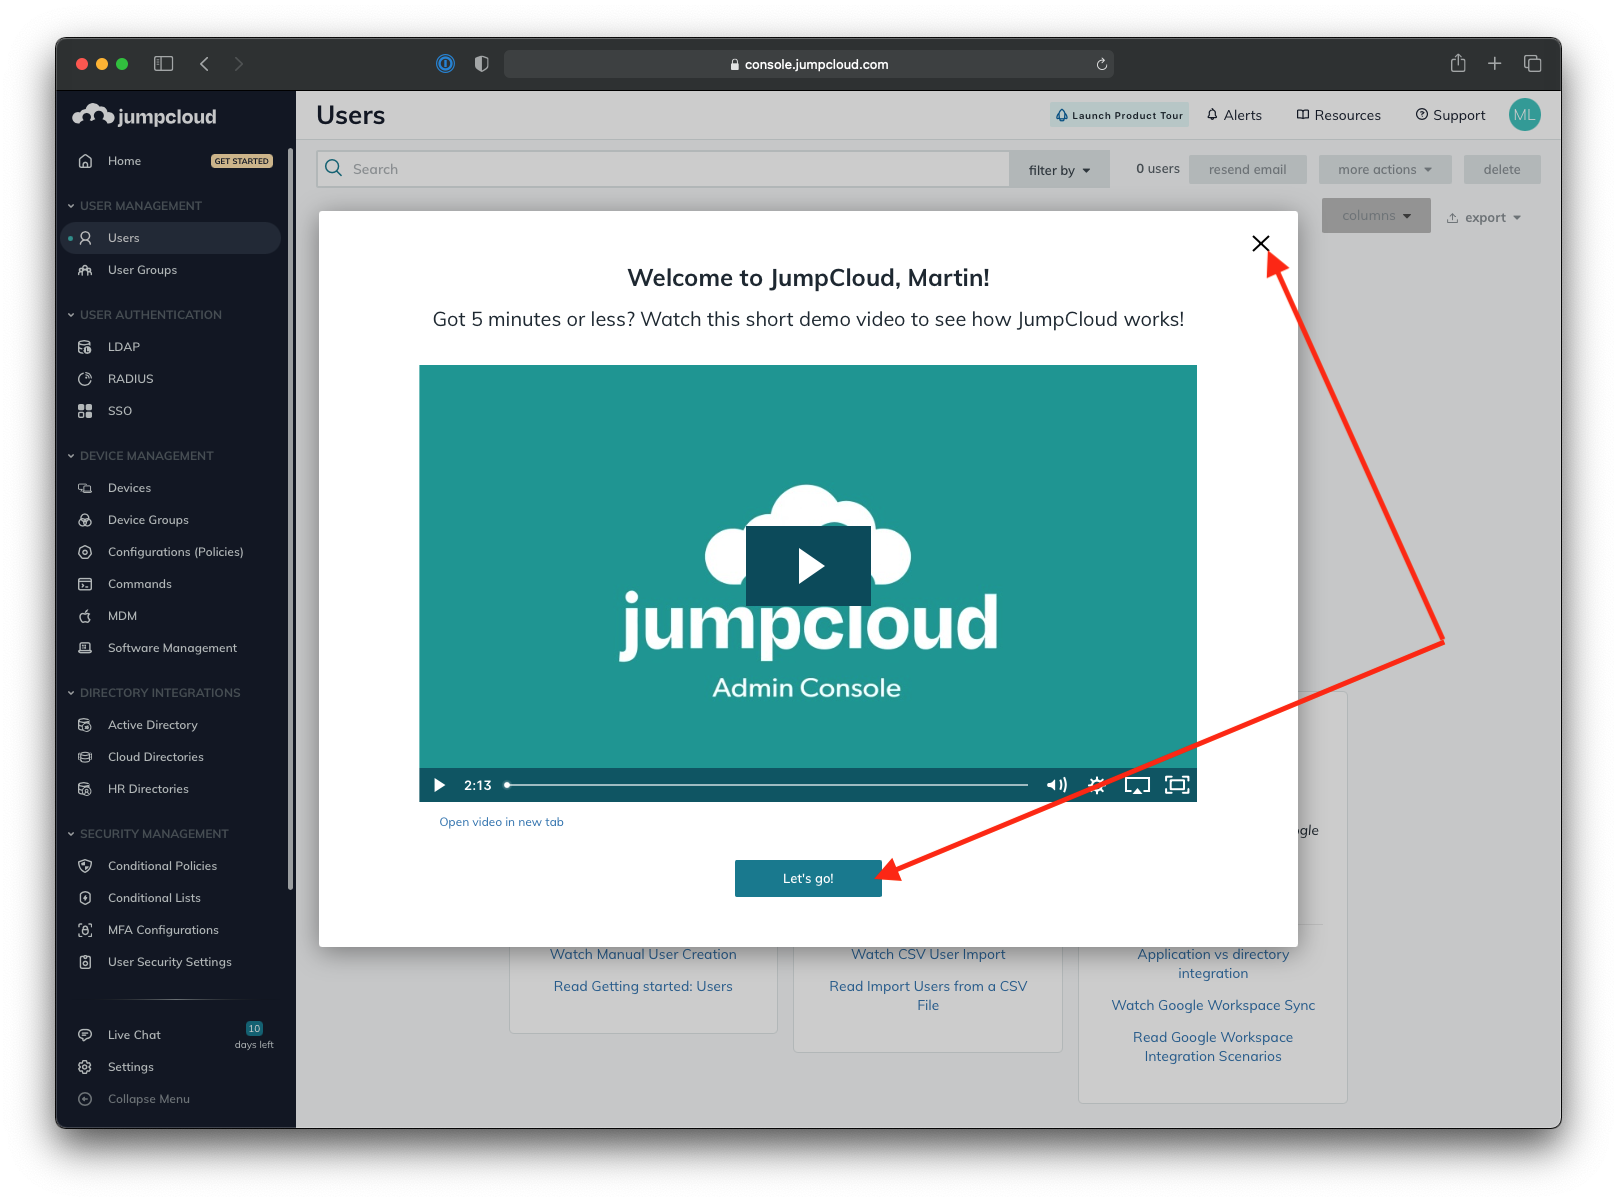Click the small play icon in video controls
The image size is (1617, 1202).
coord(439,785)
